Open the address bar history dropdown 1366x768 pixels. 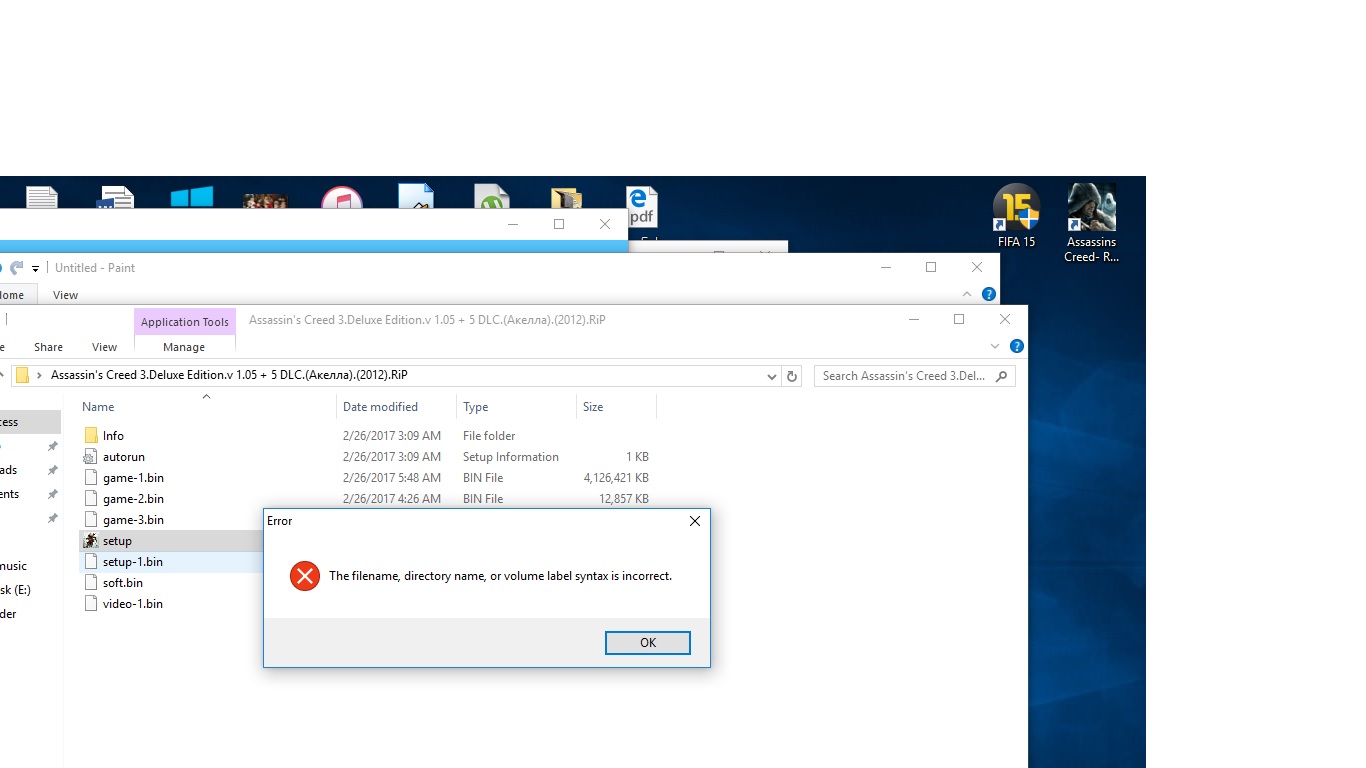tap(772, 377)
